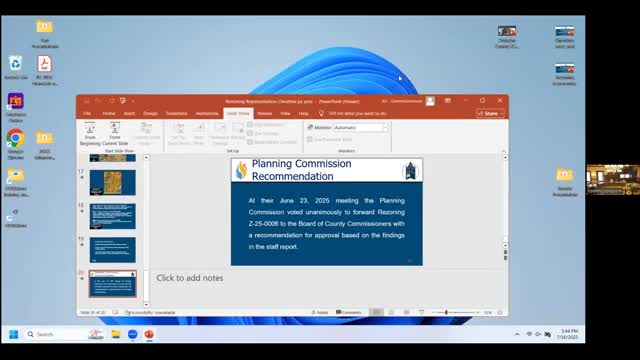640x360 pixels.
Task: Toggle the Show Media Controls checkbox
Action: click(250, 142)
